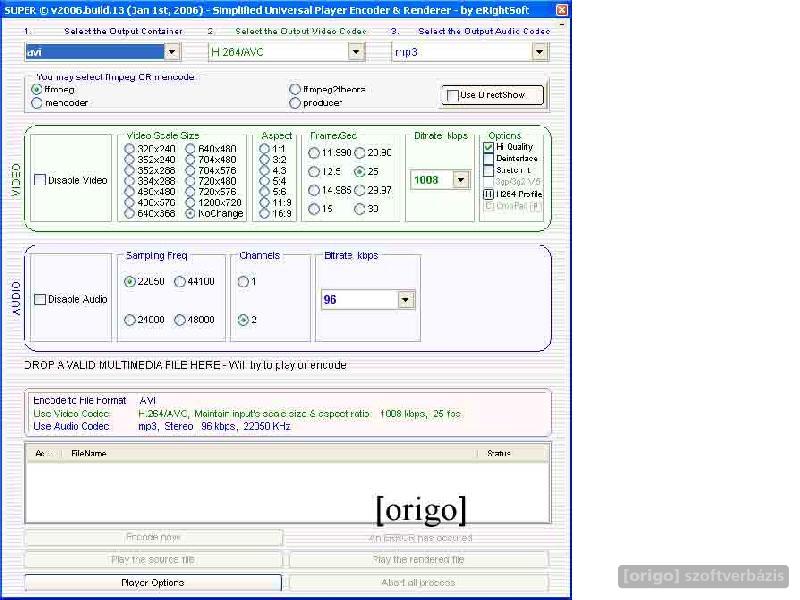Viewport: 800px width, 600px height.
Task: Open the Output Audio Codec mp3 dropdown
Action: tap(539, 52)
